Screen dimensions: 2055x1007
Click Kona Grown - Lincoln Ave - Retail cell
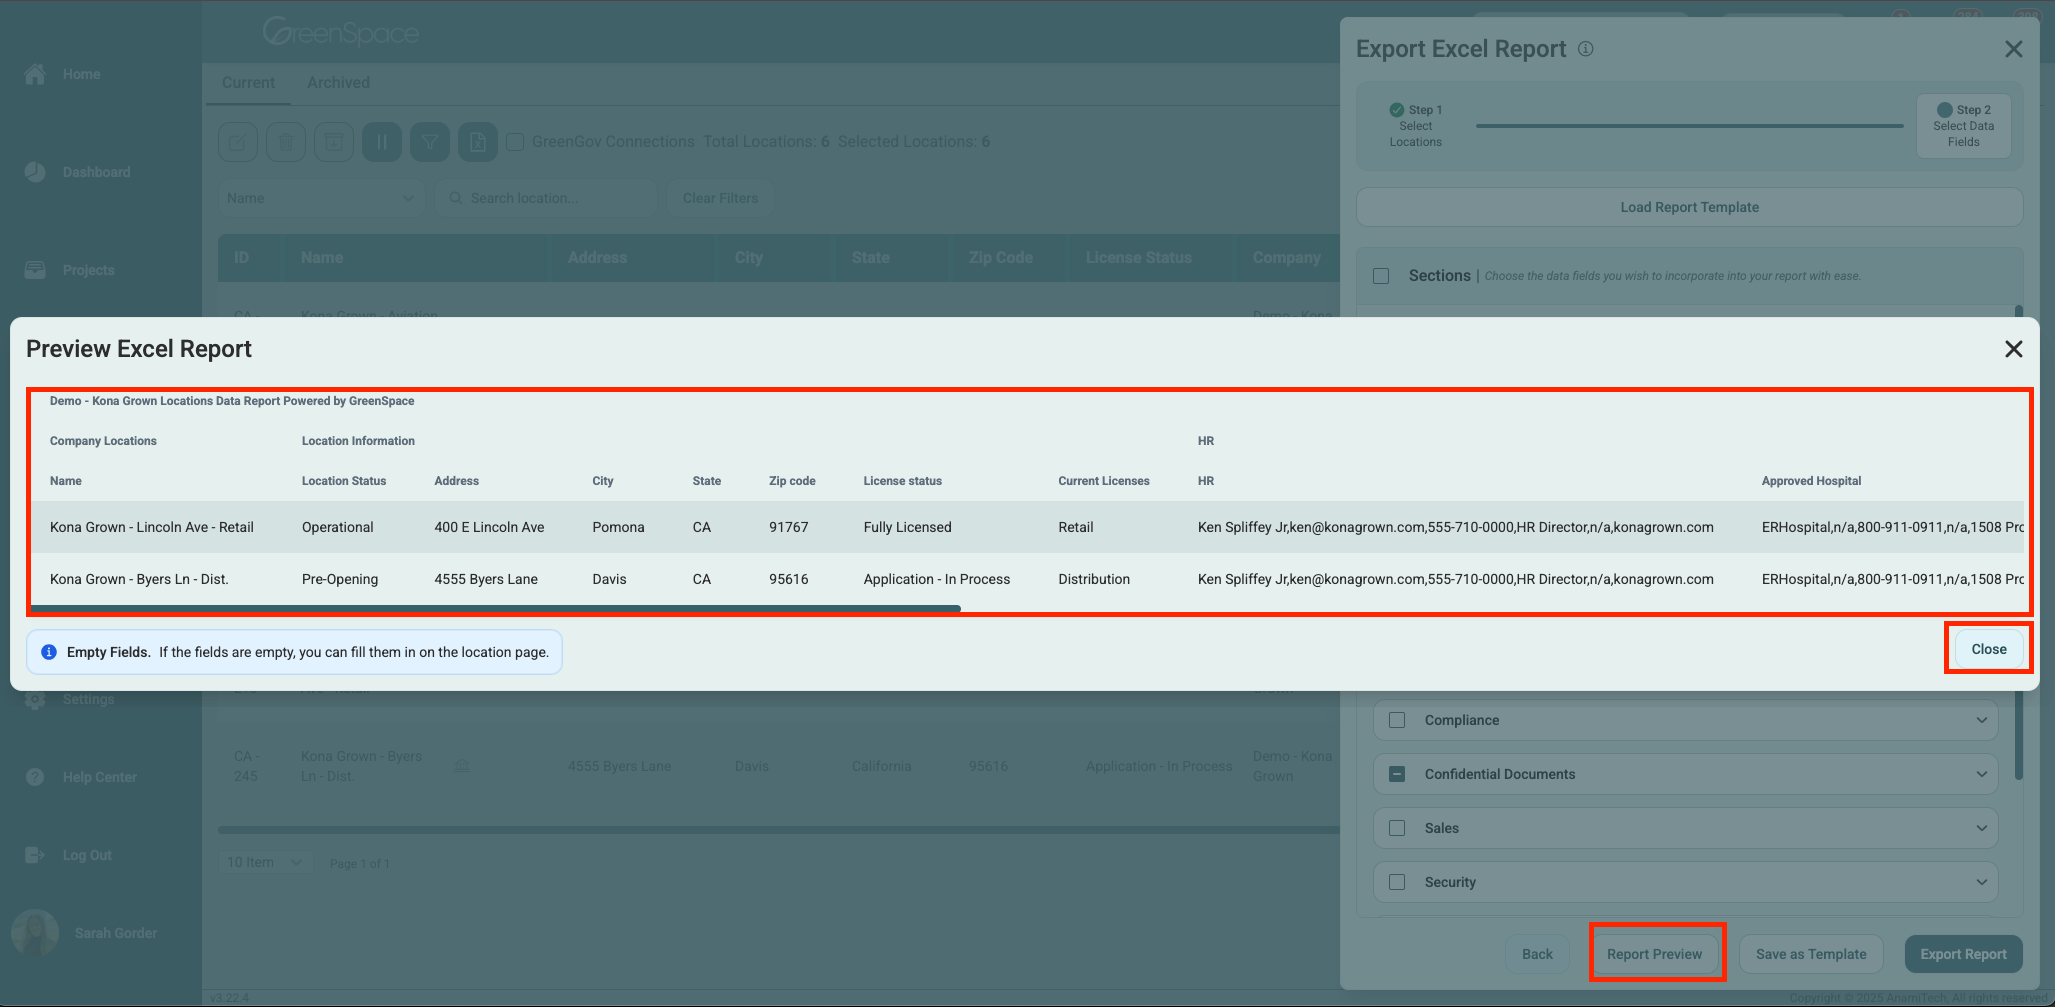pos(152,527)
